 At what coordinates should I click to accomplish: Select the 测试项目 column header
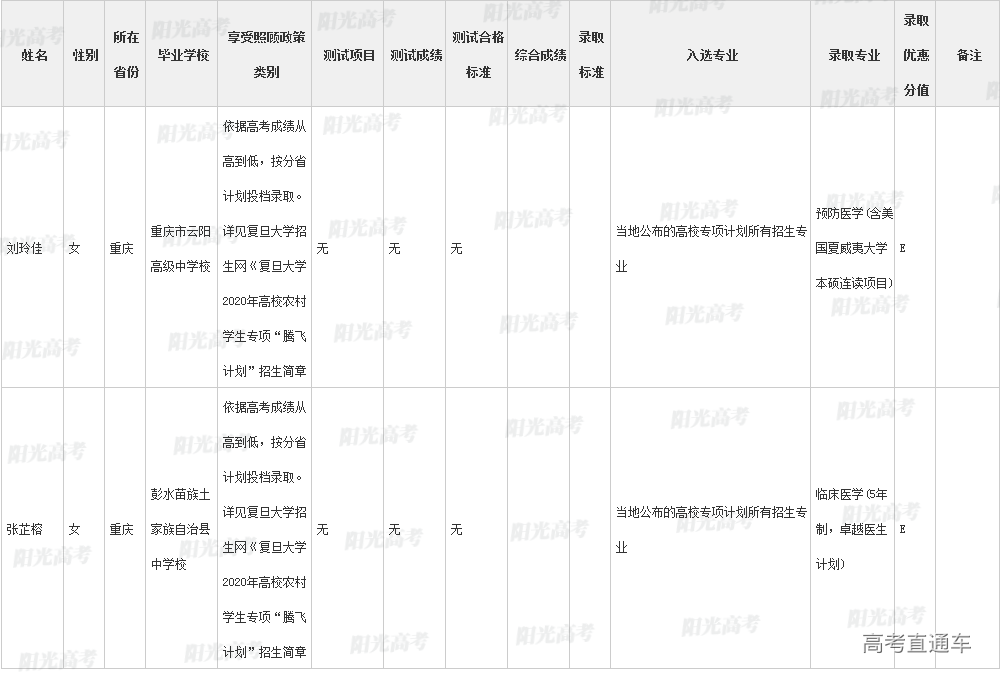(349, 55)
